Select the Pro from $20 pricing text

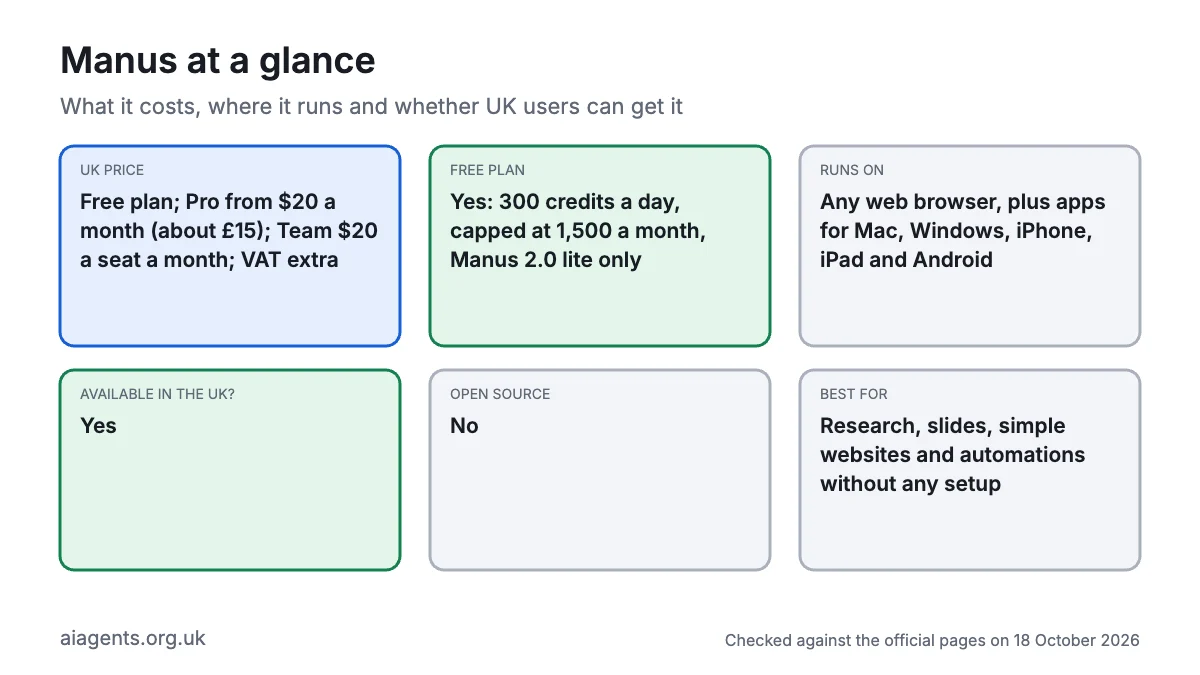229,231
